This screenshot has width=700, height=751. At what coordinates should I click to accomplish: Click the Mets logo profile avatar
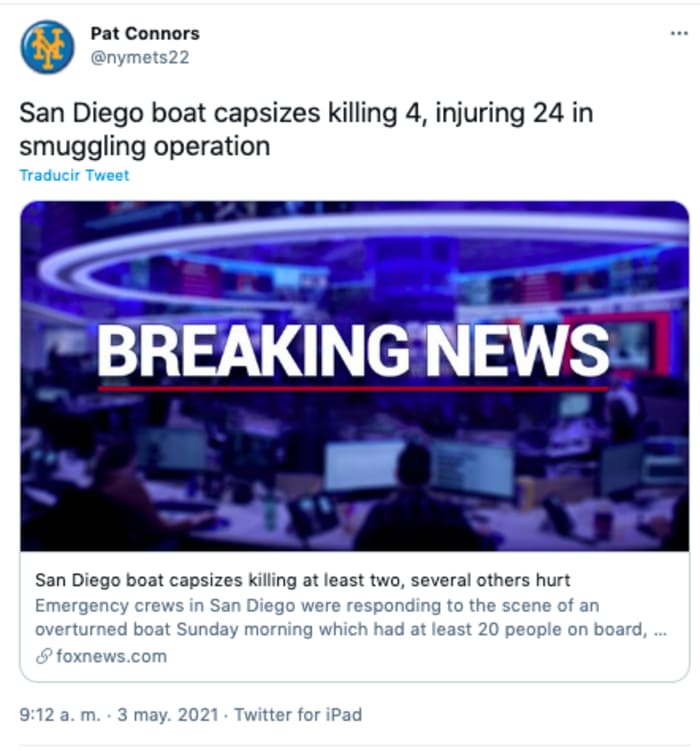tap(47, 47)
